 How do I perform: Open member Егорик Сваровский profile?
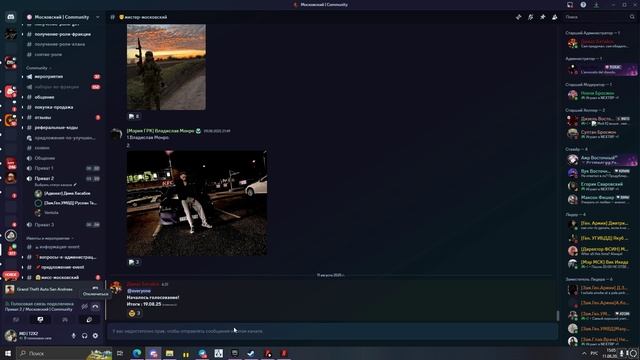[x=600, y=186]
